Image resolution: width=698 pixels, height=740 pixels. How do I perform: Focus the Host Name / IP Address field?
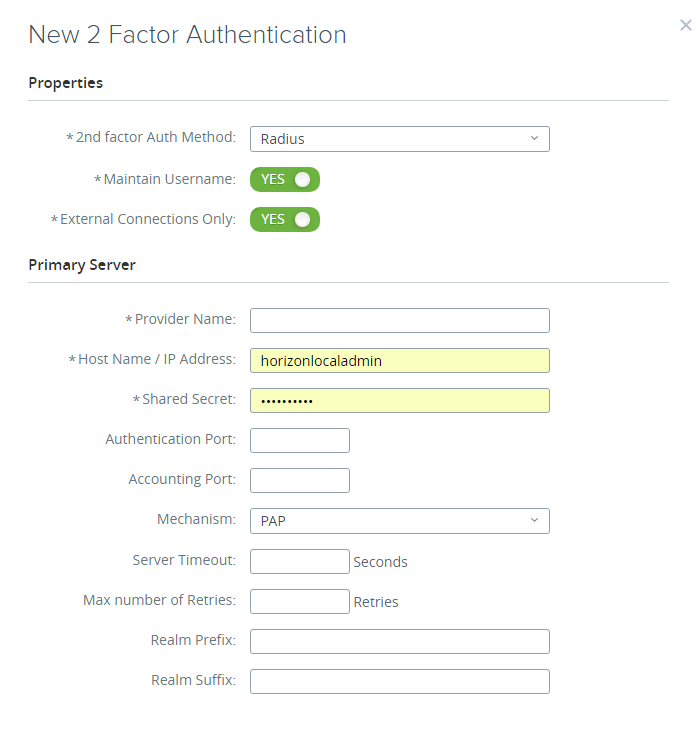[399, 360]
